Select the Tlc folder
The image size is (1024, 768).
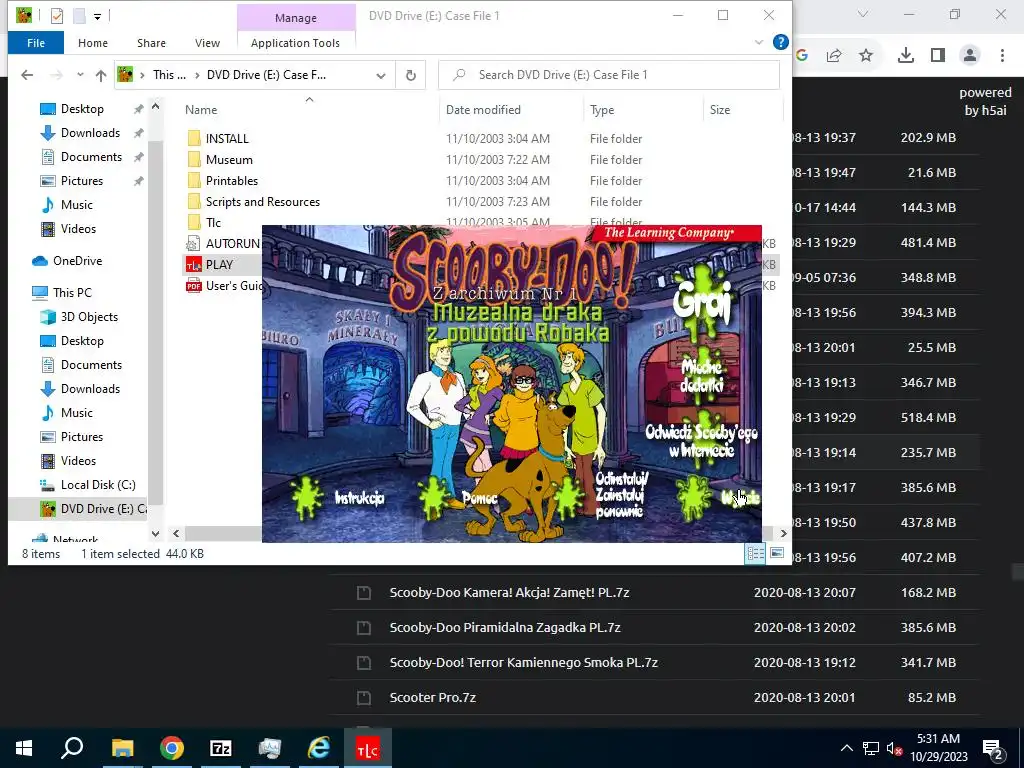(x=213, y=222)
